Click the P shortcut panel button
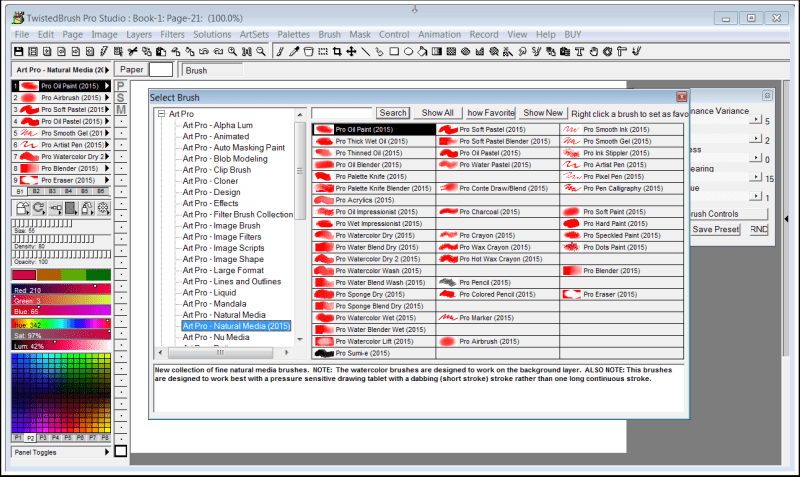This screenshot has height=477, width=800. (121, 86)
